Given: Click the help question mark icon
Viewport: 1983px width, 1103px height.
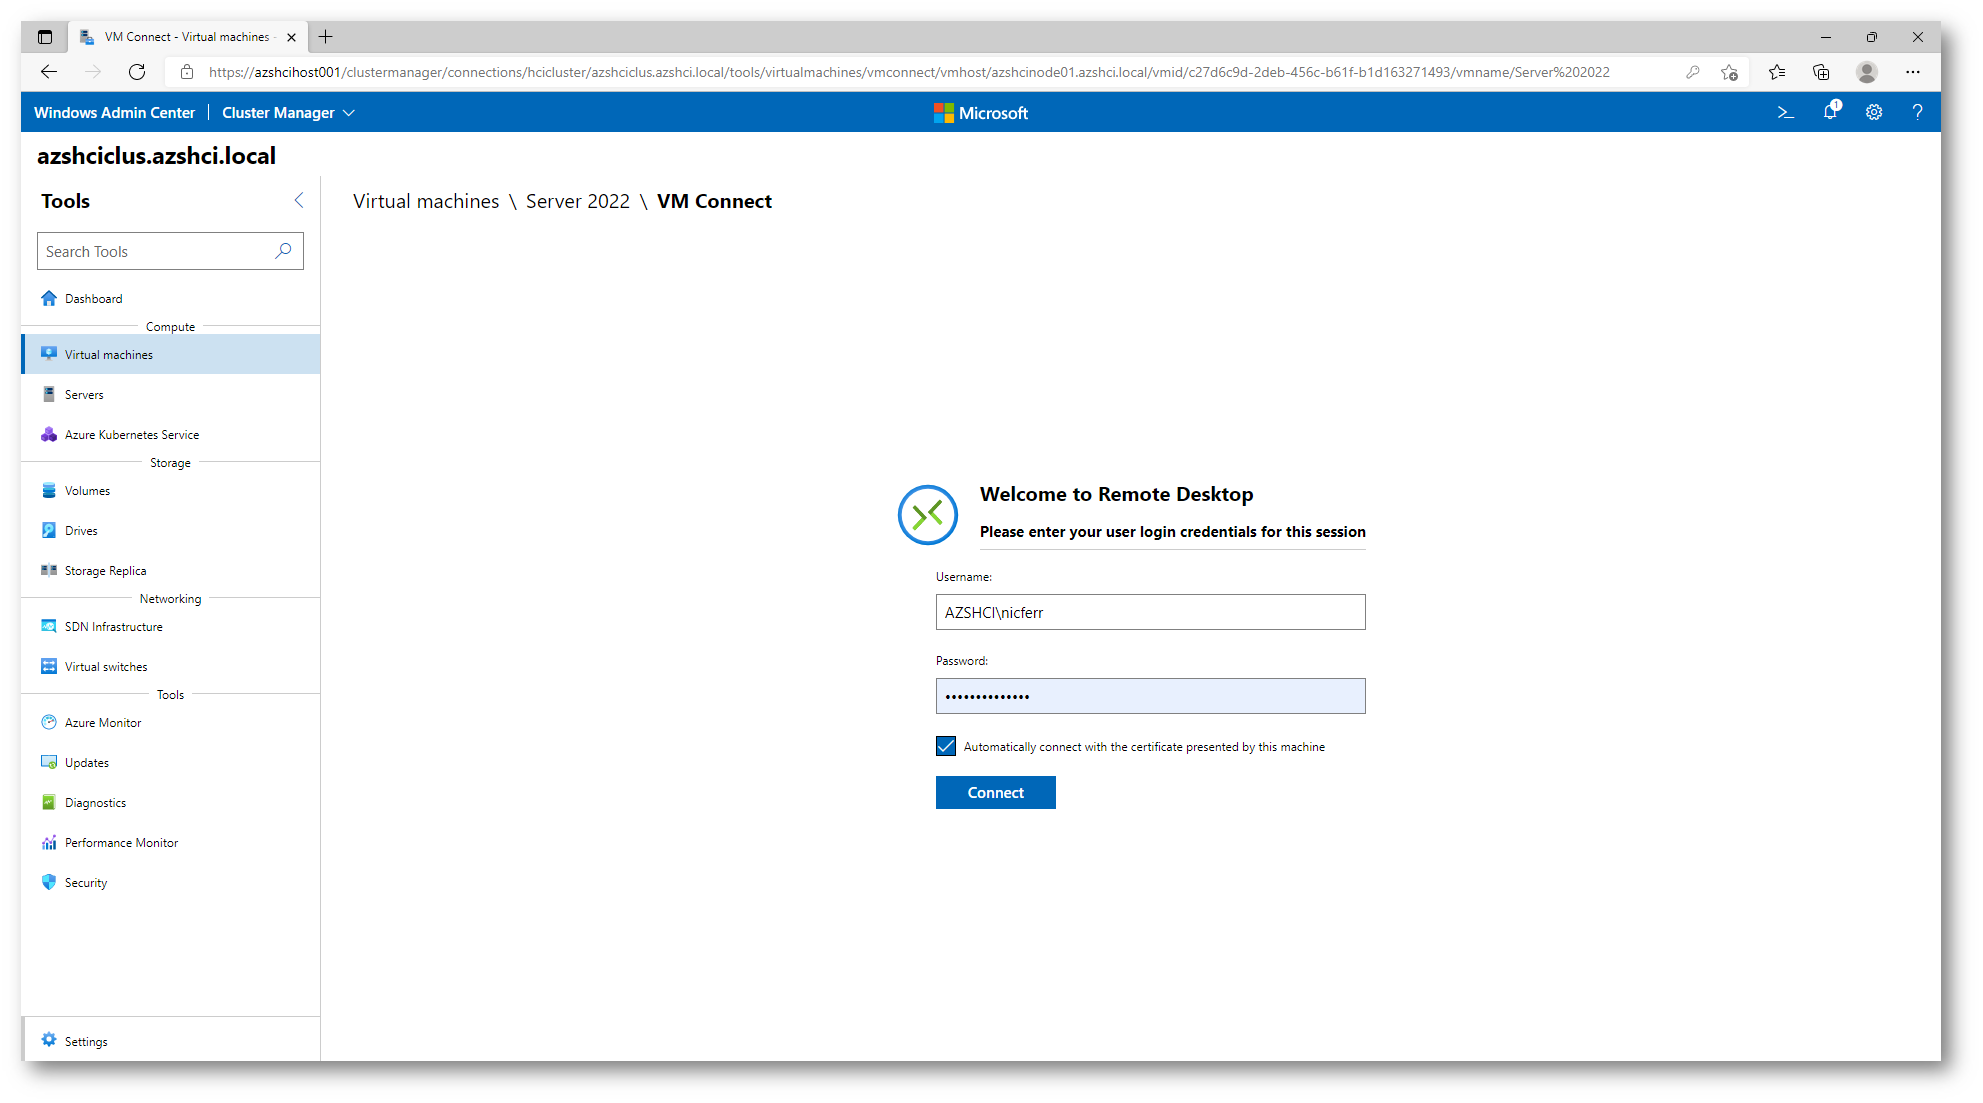Looking at the screenshot, I should [1917, 113].
